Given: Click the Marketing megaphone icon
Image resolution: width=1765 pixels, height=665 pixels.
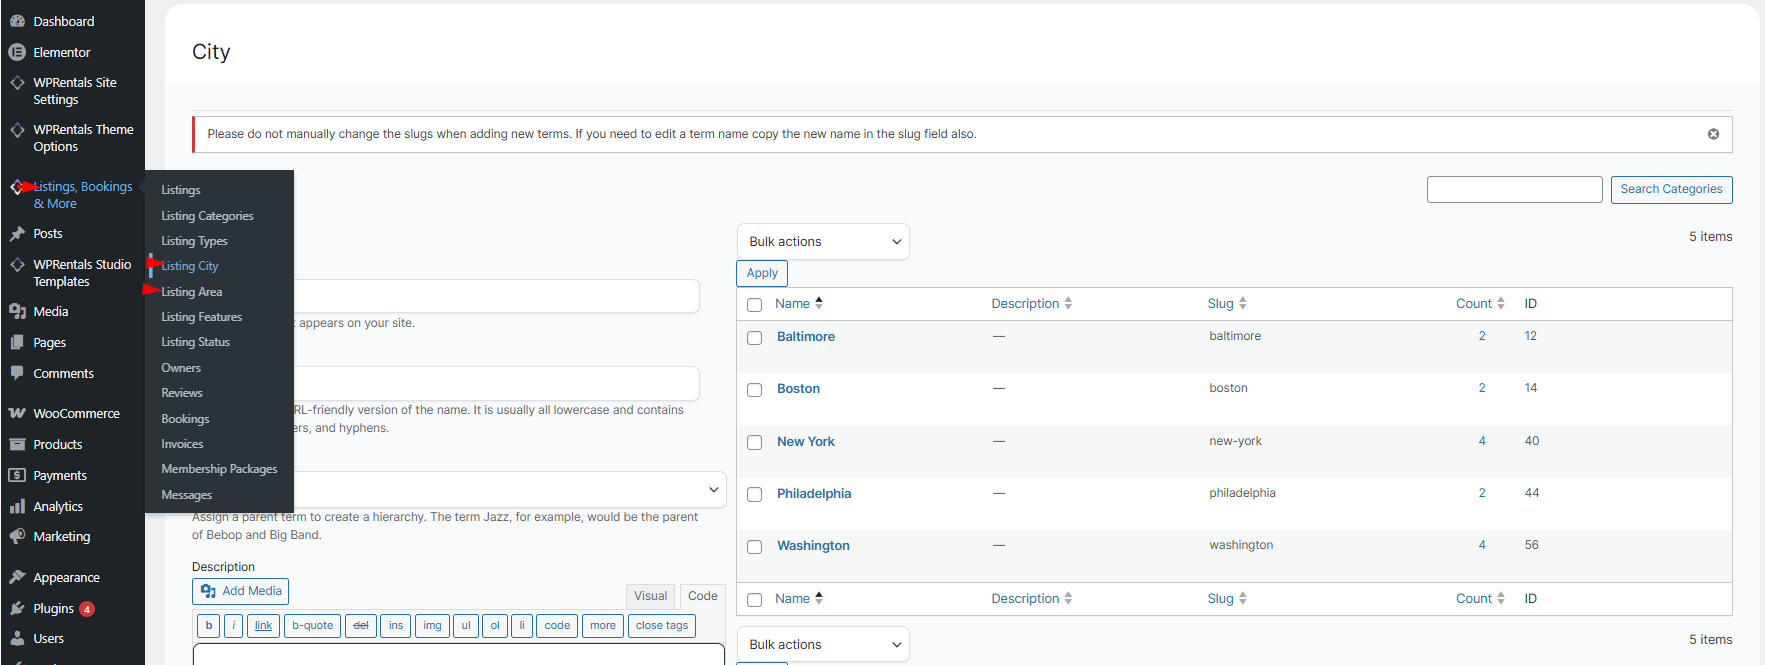Looking at the screenshot, I should tap(17, 537).
